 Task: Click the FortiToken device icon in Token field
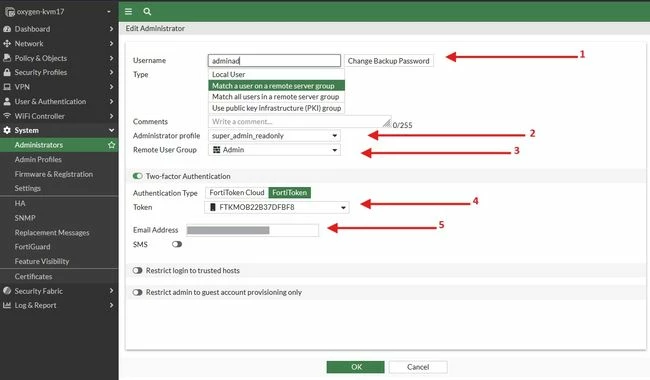click(x=213, y=207)
